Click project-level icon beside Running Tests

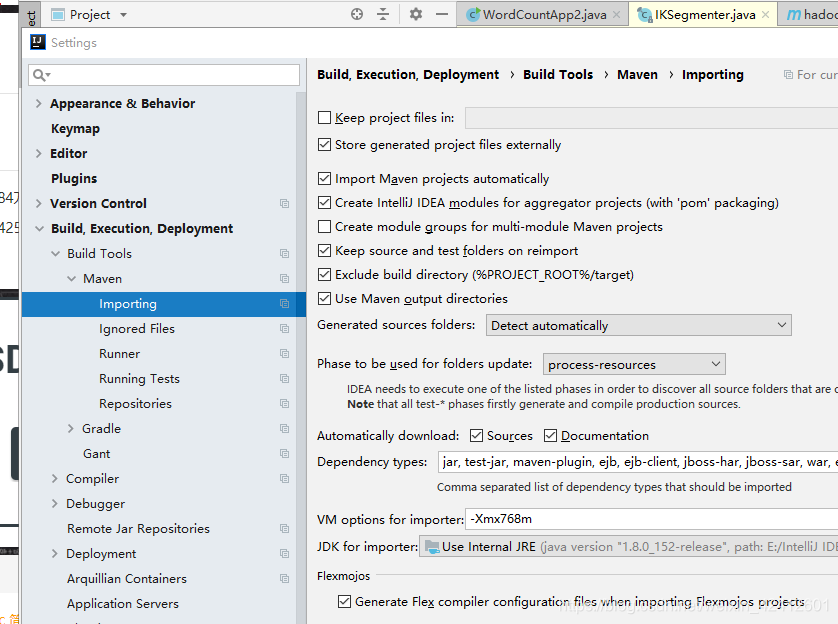tap(284, 379)
